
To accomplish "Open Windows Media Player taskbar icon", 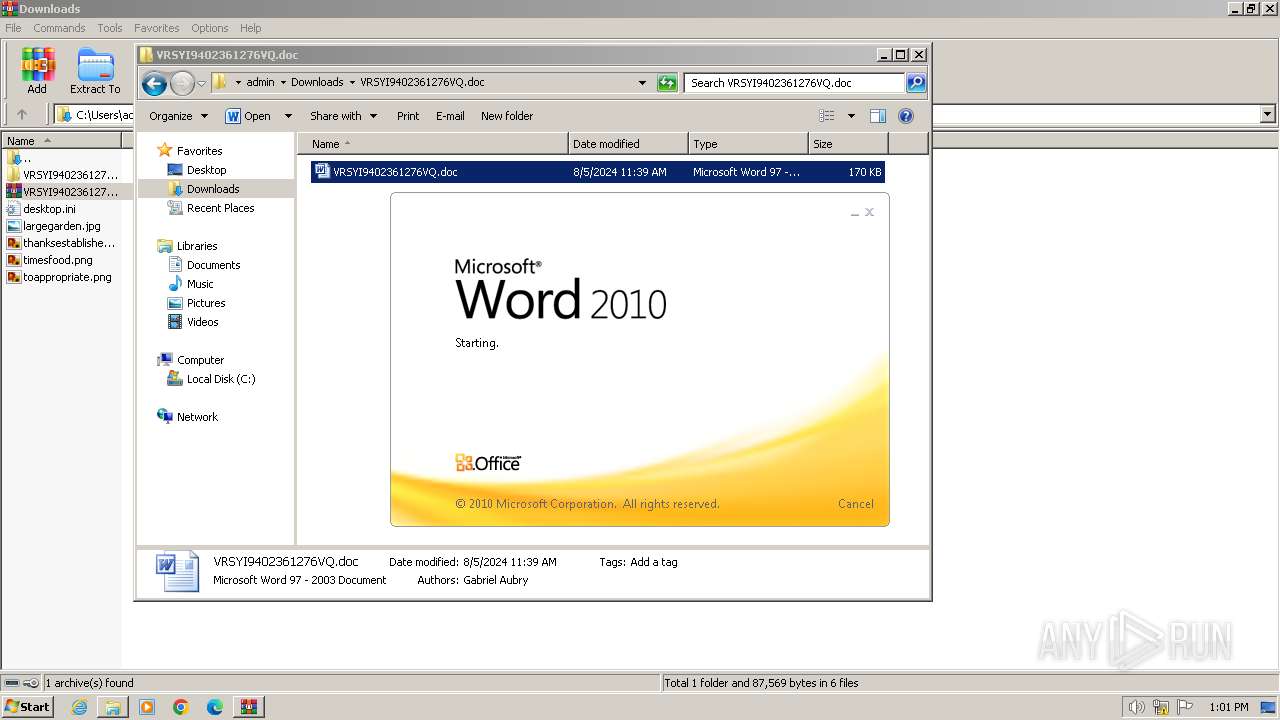I will [x=147, y=707].
